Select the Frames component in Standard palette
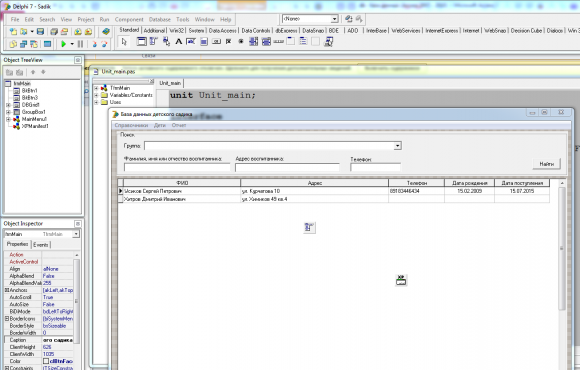 [141, 42]
